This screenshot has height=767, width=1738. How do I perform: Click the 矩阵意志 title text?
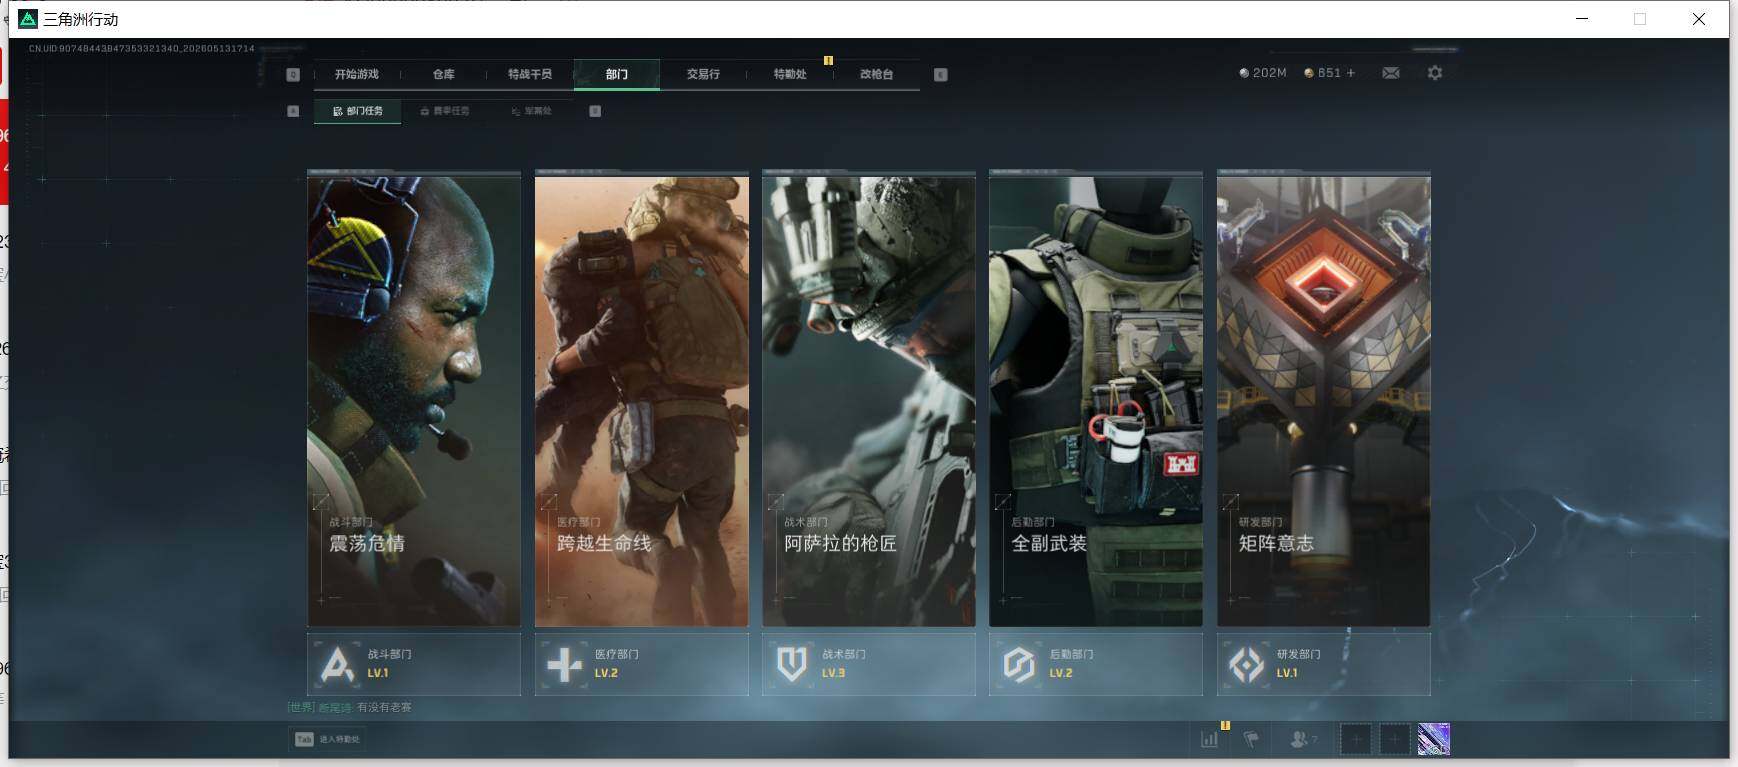tap(1276, 544)
